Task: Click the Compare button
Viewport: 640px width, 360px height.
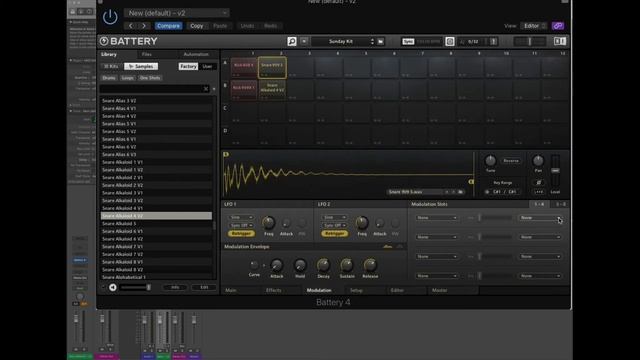Action: point(168,26)
